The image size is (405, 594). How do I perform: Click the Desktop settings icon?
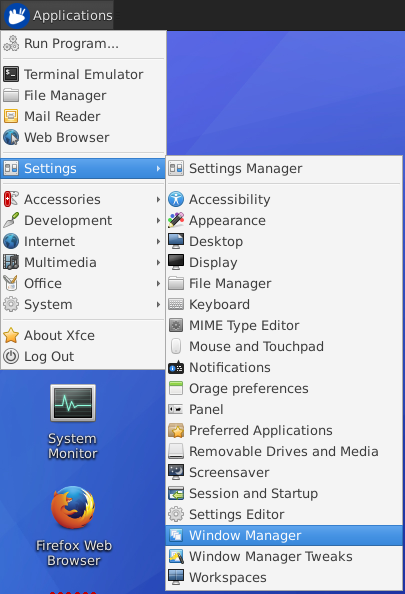[176, 241]
